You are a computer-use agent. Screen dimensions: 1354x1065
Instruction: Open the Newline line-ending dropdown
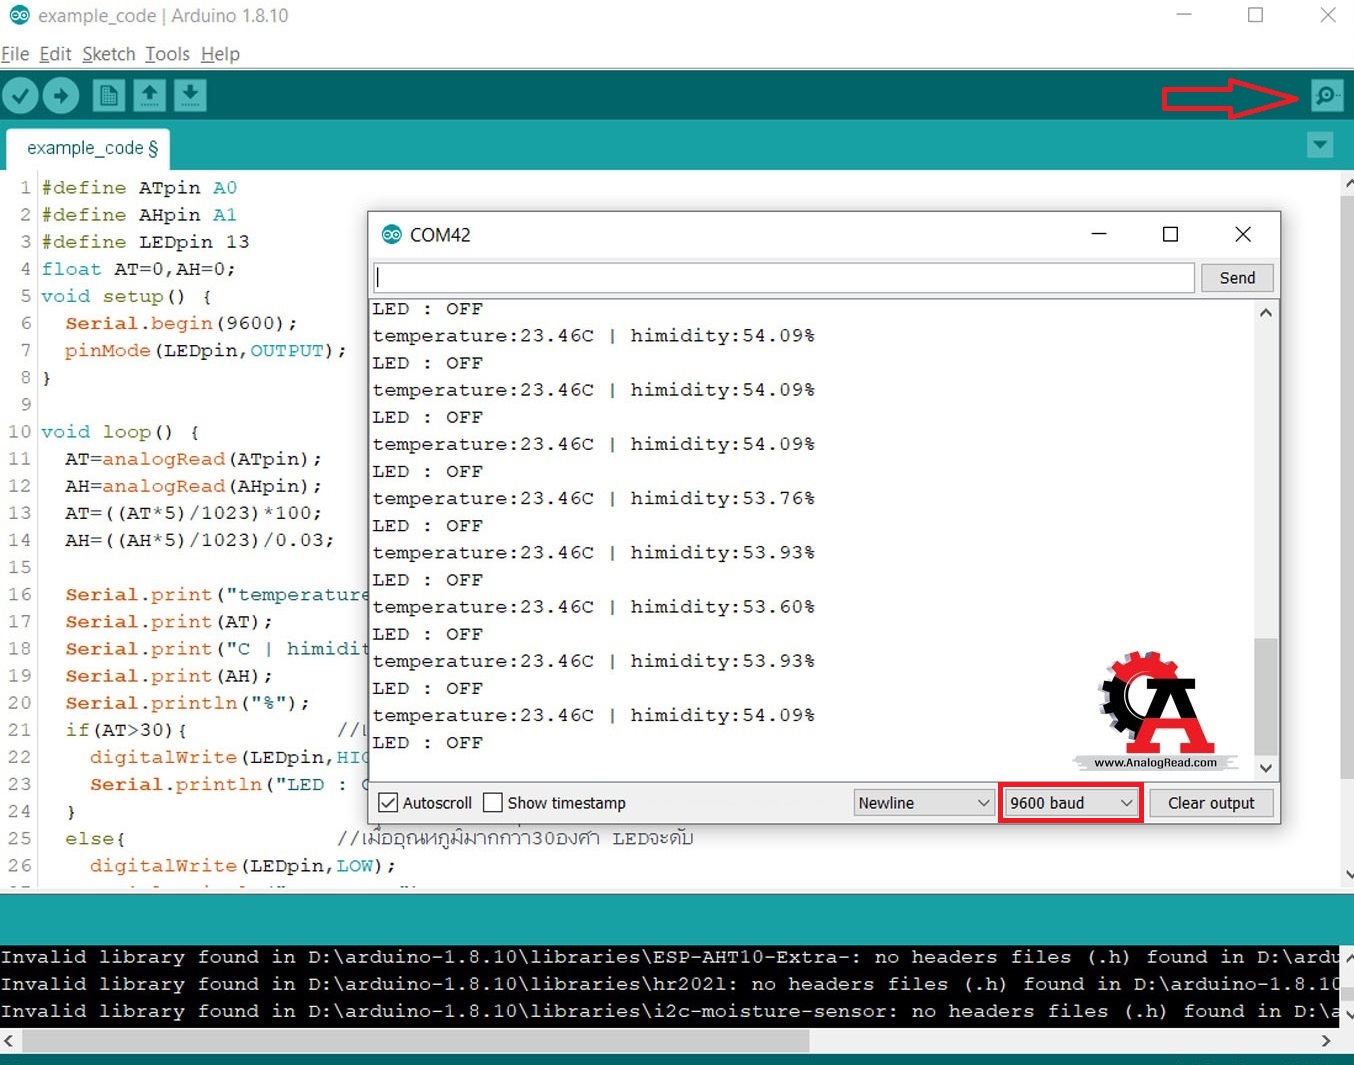(923, 803)
